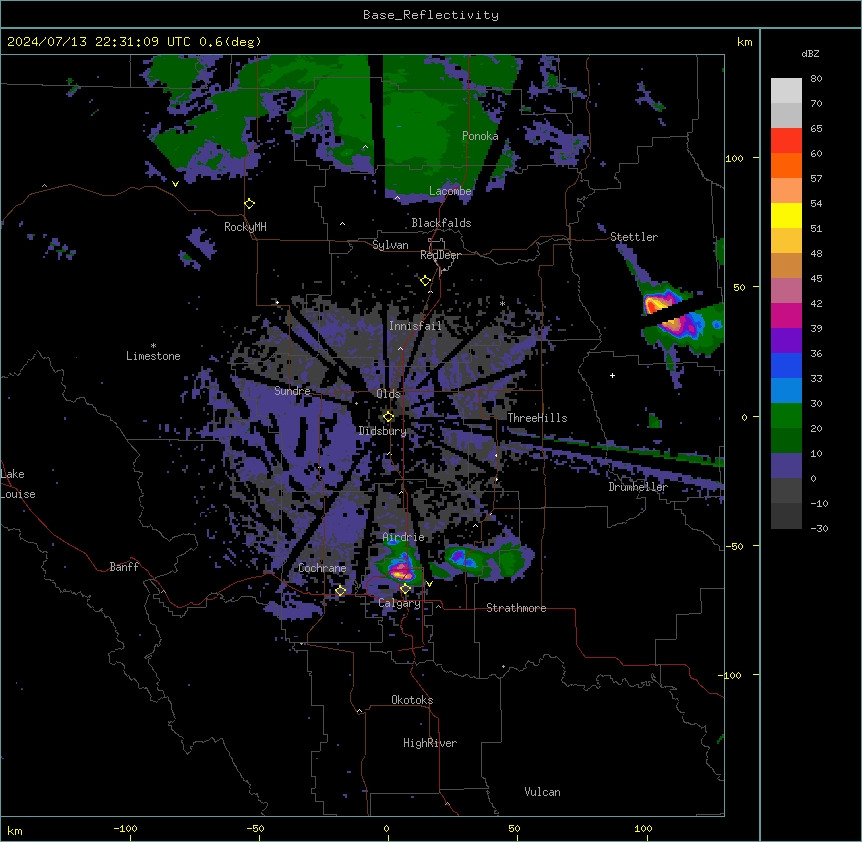The height and width of the screenshot is (842, 862).
Task: Click the violet 36–39 dBZ legend swatch
Action: click(x=786, y=341)
